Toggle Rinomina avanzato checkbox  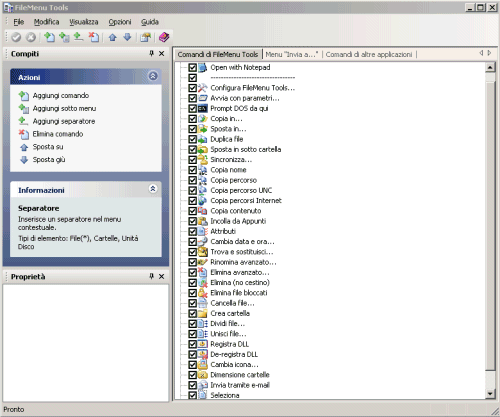192,262
